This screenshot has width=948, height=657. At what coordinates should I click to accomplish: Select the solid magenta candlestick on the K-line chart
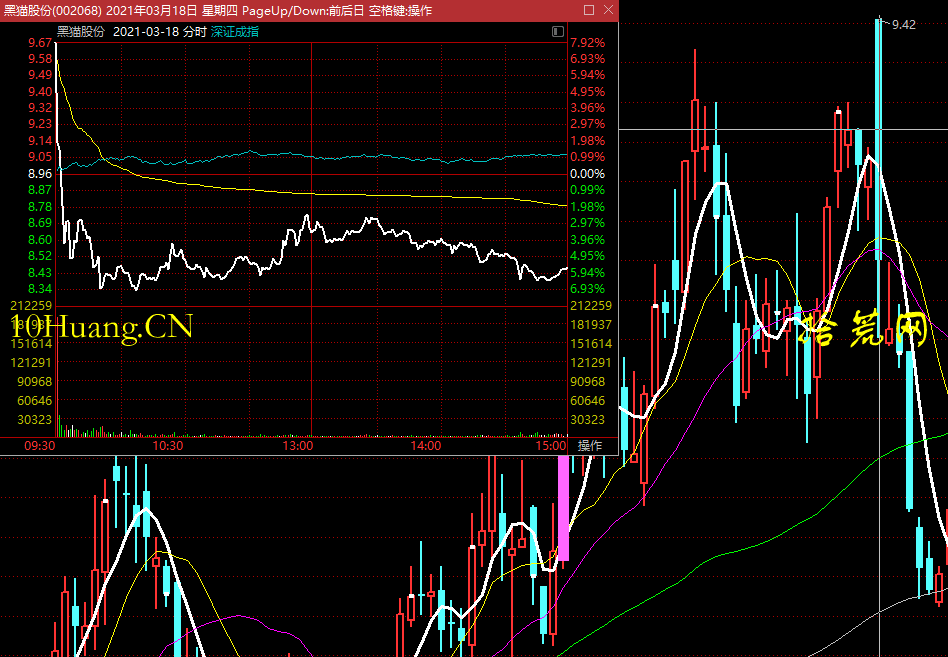(x=563, y=509)
